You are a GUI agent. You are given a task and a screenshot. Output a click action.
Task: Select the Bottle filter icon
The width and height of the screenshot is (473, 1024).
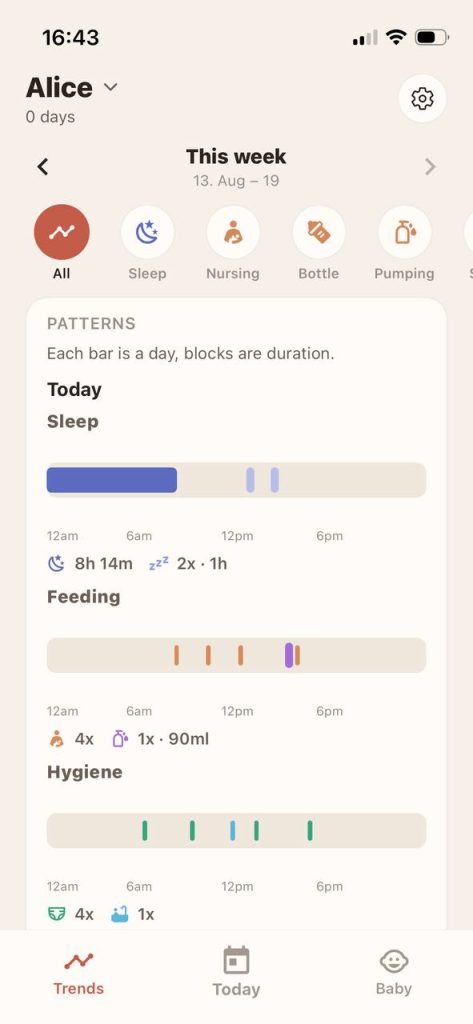point(319,232)
